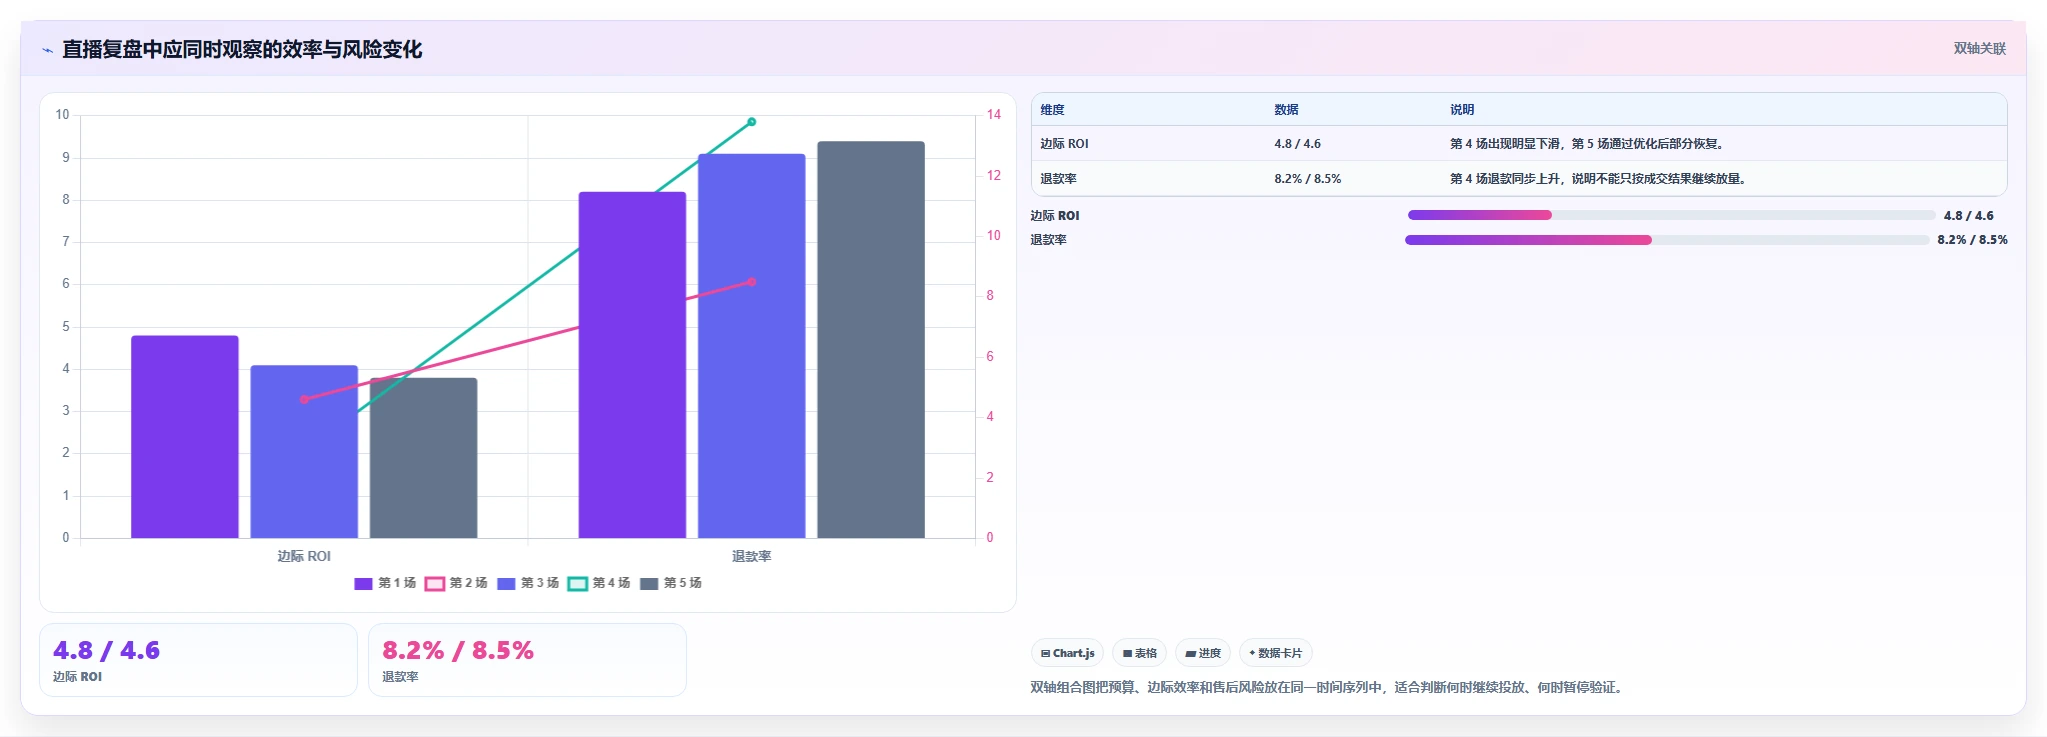
Task: Click the 边际 ROI x-axis label
Action: pyautogui.click(x=304, y=556)
